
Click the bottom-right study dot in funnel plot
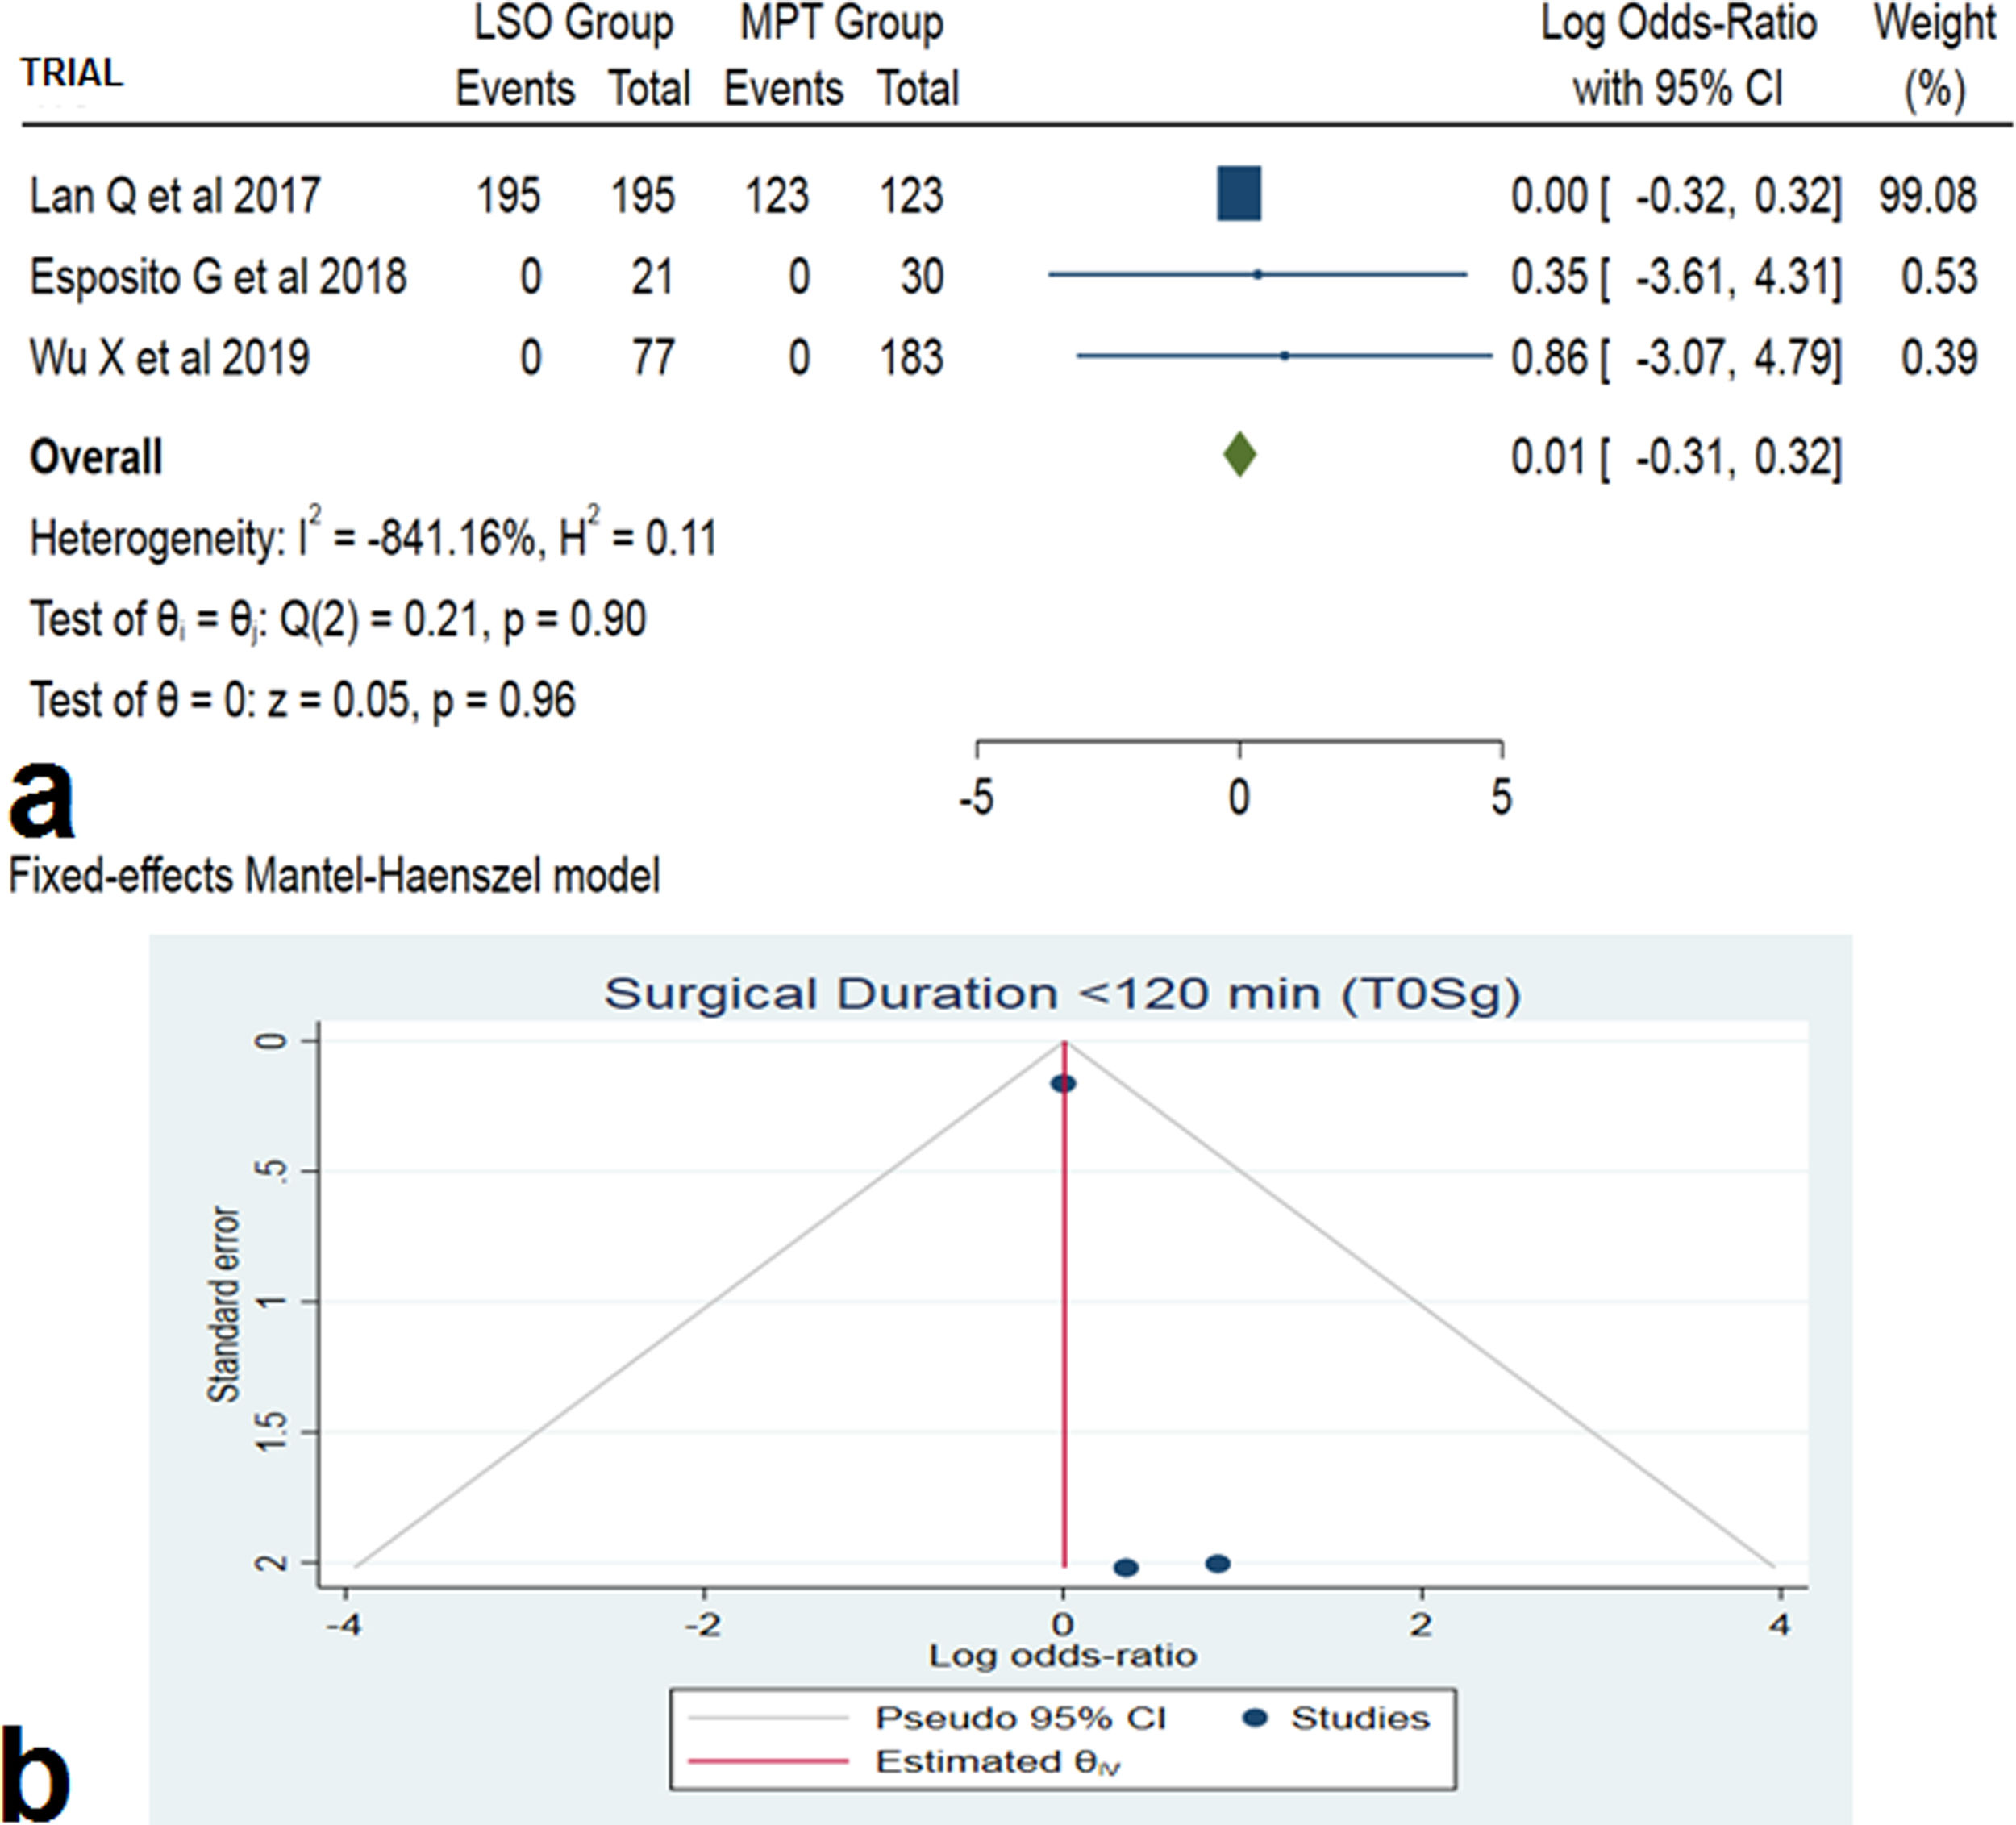[1217, 1564]
